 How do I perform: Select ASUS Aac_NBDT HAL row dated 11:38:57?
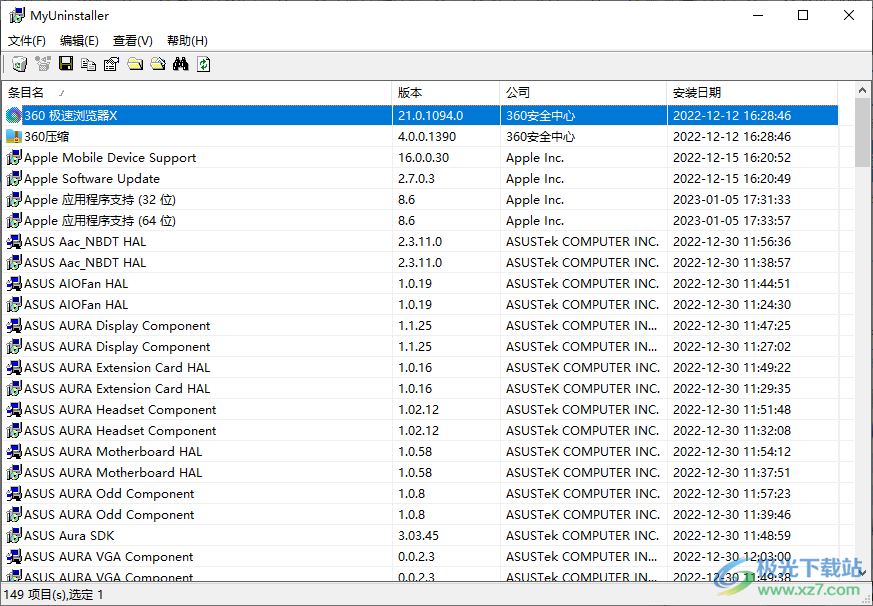coord(420,263)
